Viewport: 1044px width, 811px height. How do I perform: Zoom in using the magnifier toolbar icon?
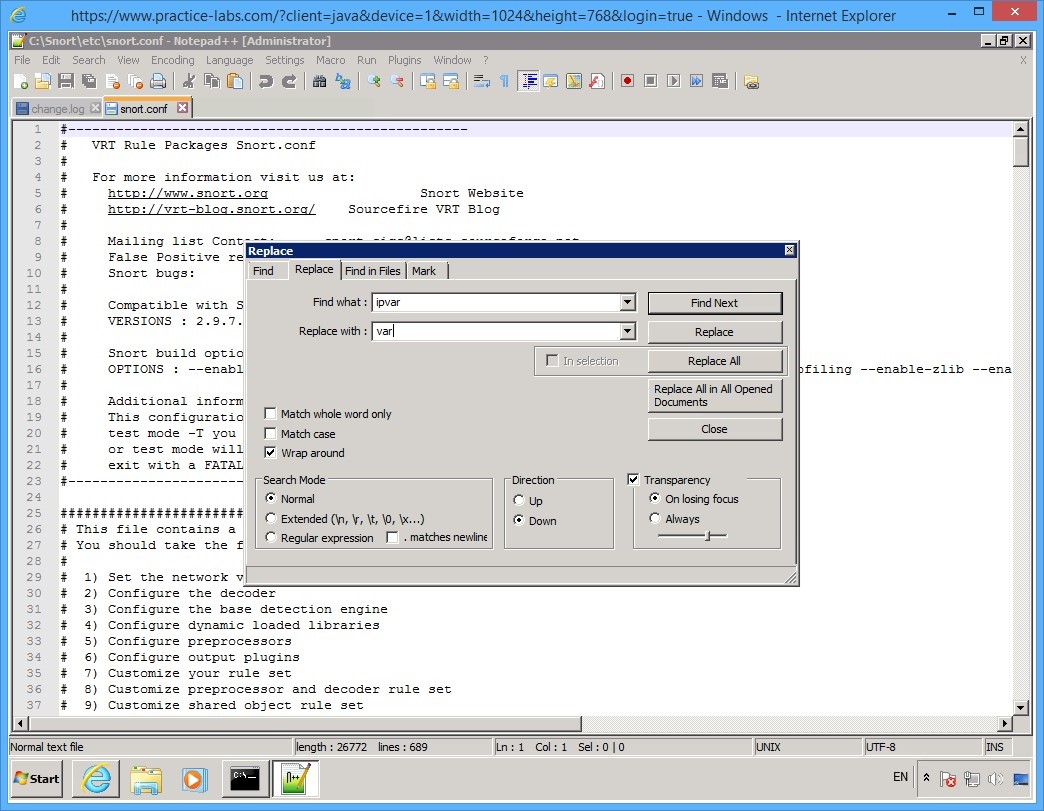coord(375,81)
